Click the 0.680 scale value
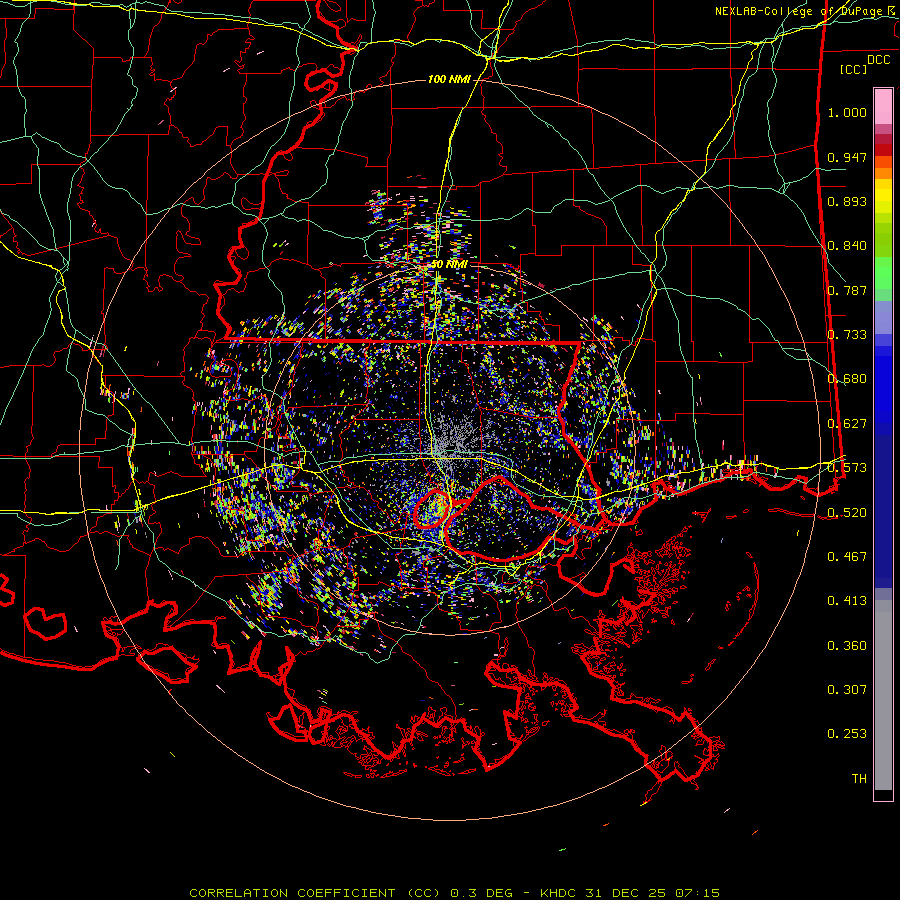The image size is (900, 900). pos(847,379)
